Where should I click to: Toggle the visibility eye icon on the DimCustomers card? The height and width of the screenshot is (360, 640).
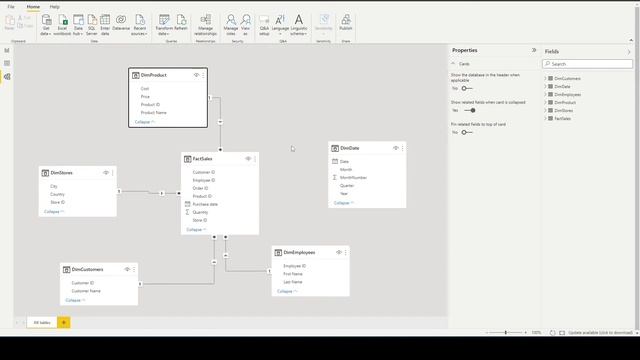click(127, 269)
